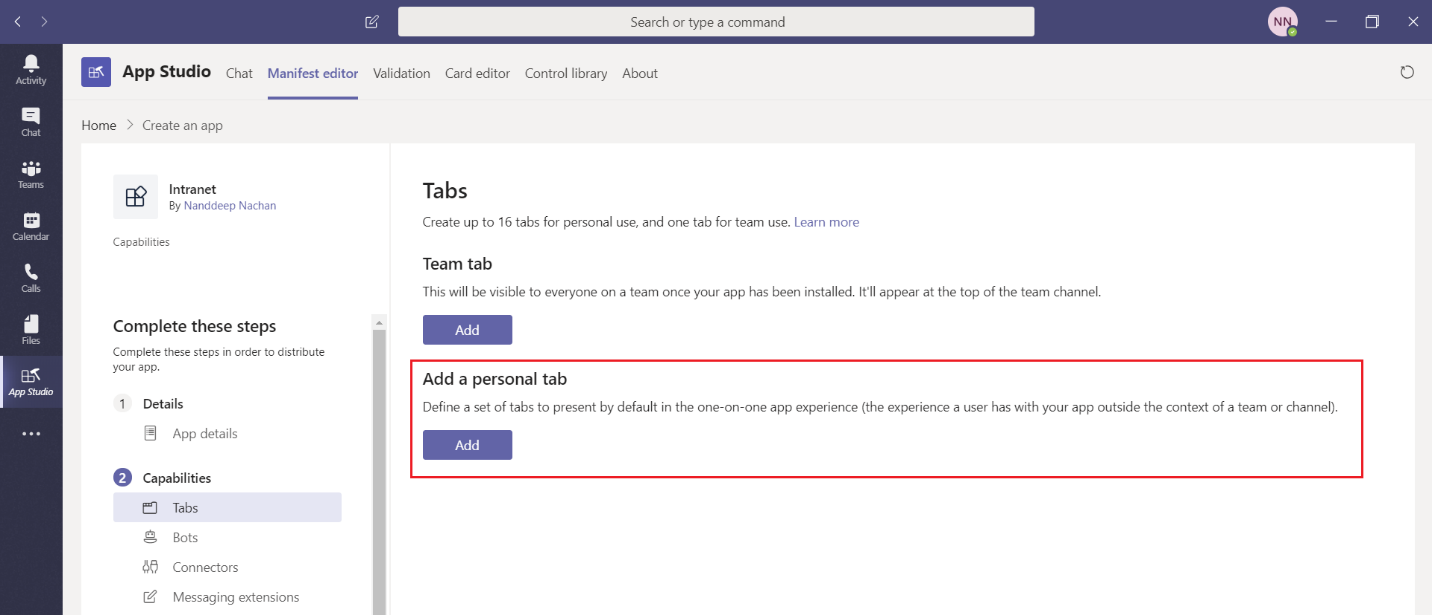Click the new chat compose icon
This screenshot has height=615, width=1432.
(372, 22)
